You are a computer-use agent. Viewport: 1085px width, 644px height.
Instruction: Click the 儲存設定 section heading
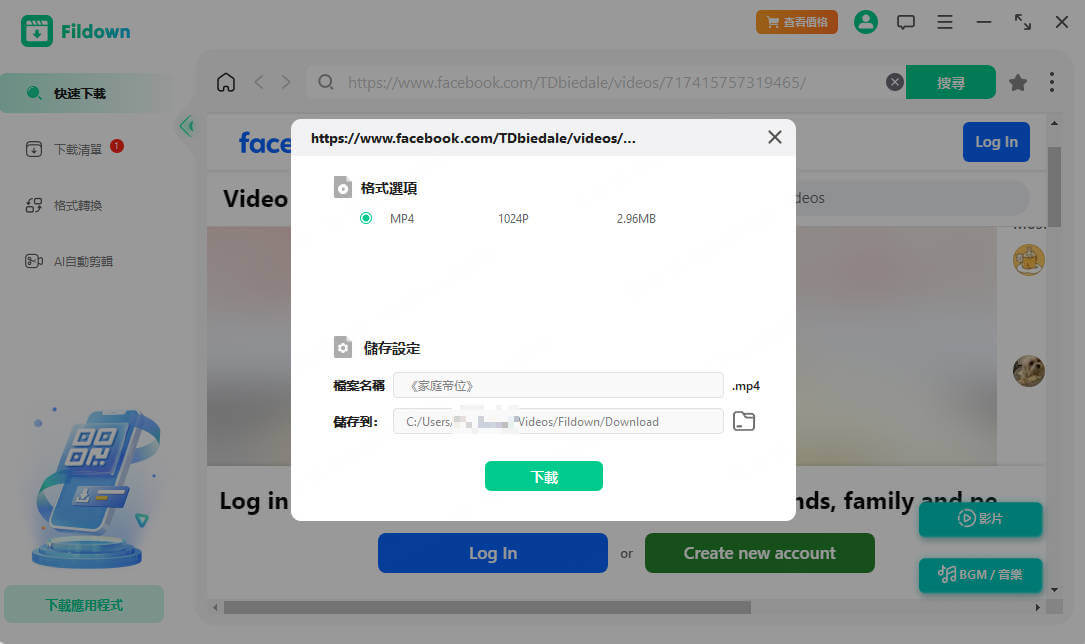[x=392, y=348]
